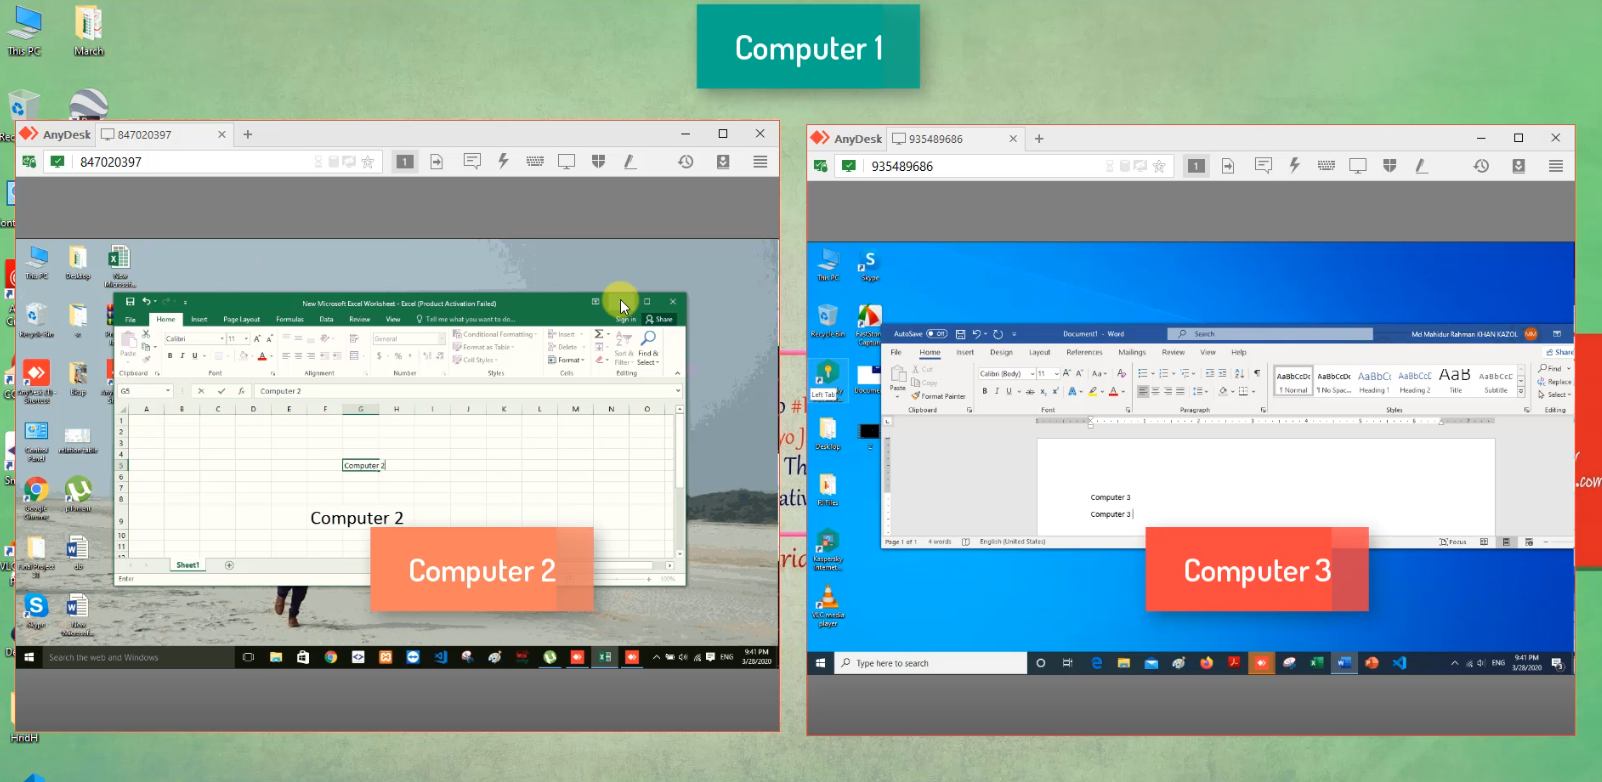Image resolution: width=1602 pixels, height=782 pixels.
Task: Start whiteboard pen icon in 847020397 window
Action: (x=630, y=161)
